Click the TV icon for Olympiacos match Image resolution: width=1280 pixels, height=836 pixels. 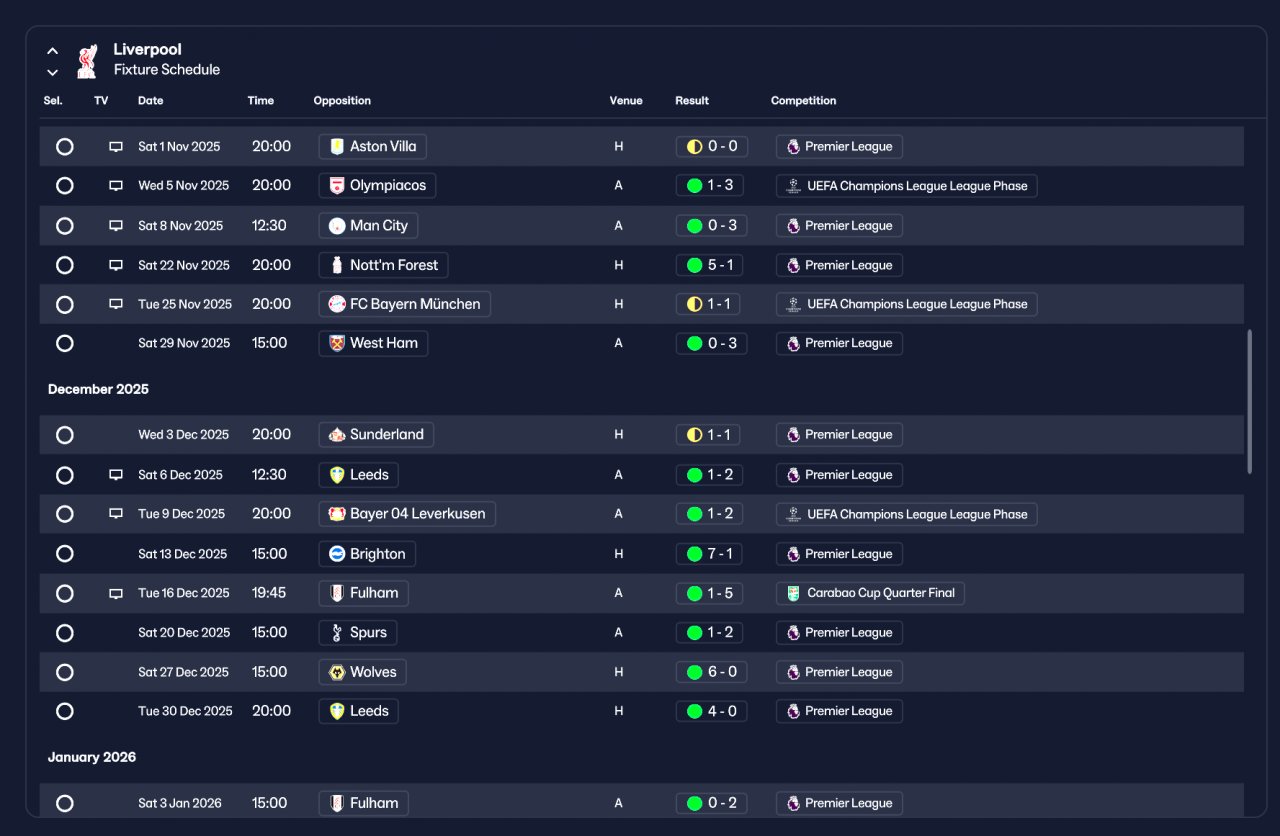coord(116,186)
